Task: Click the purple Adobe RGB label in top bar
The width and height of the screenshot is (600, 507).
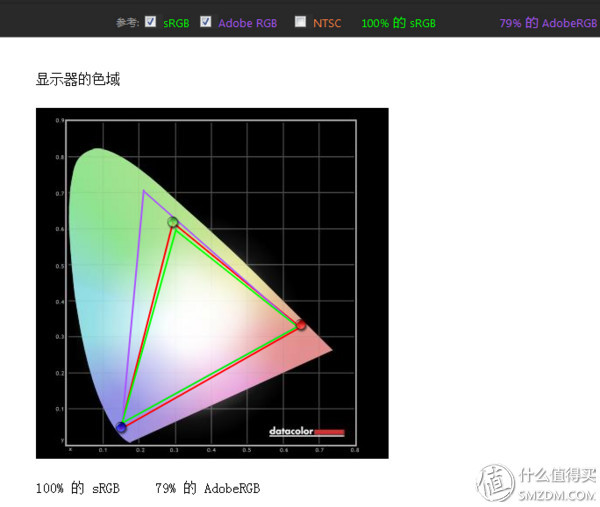Action: pyautogui.click(x=249, y=22)
